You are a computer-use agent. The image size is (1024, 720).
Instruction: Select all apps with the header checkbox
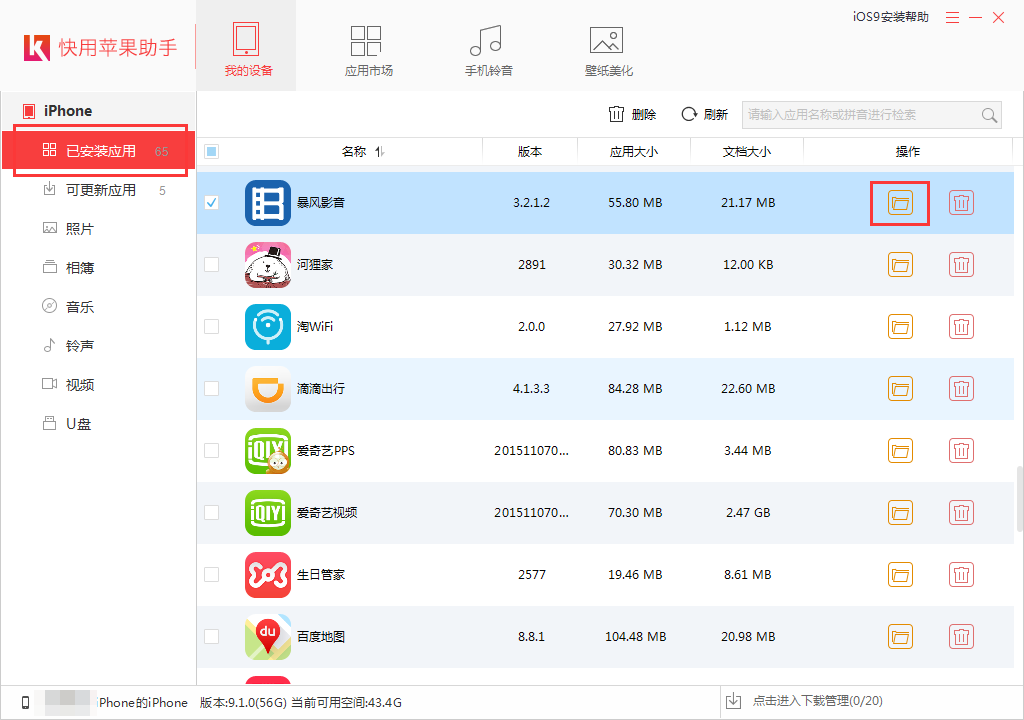click(211, 150)
